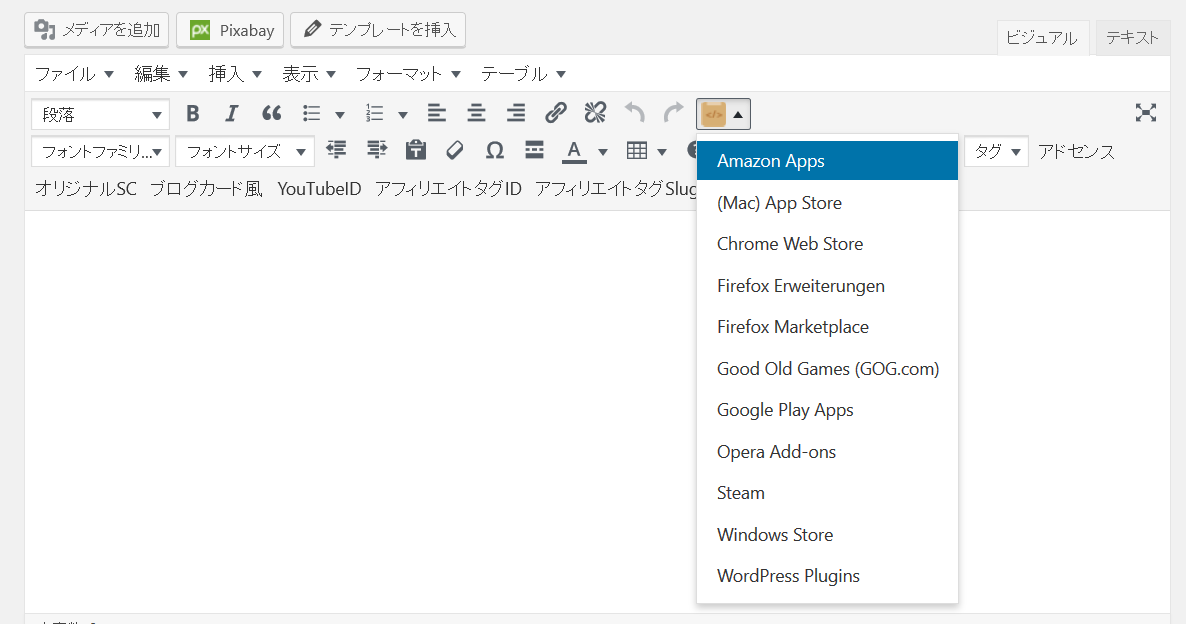The width and height of the screenshot is (1186, 624).
Task: Clear formatting with the eraser tool
Action: [455, 151]
